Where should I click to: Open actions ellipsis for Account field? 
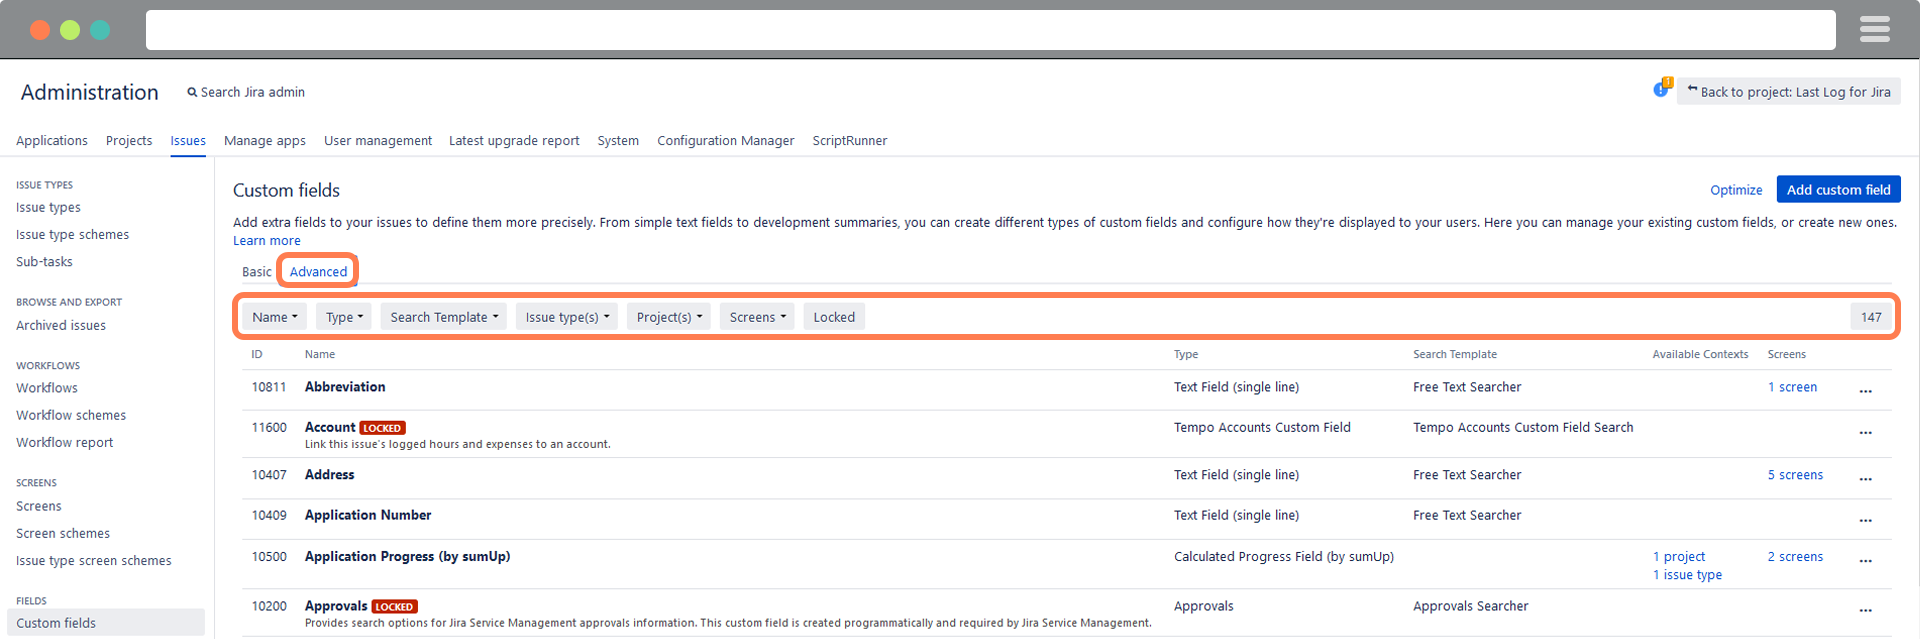tap(1865, 433)
